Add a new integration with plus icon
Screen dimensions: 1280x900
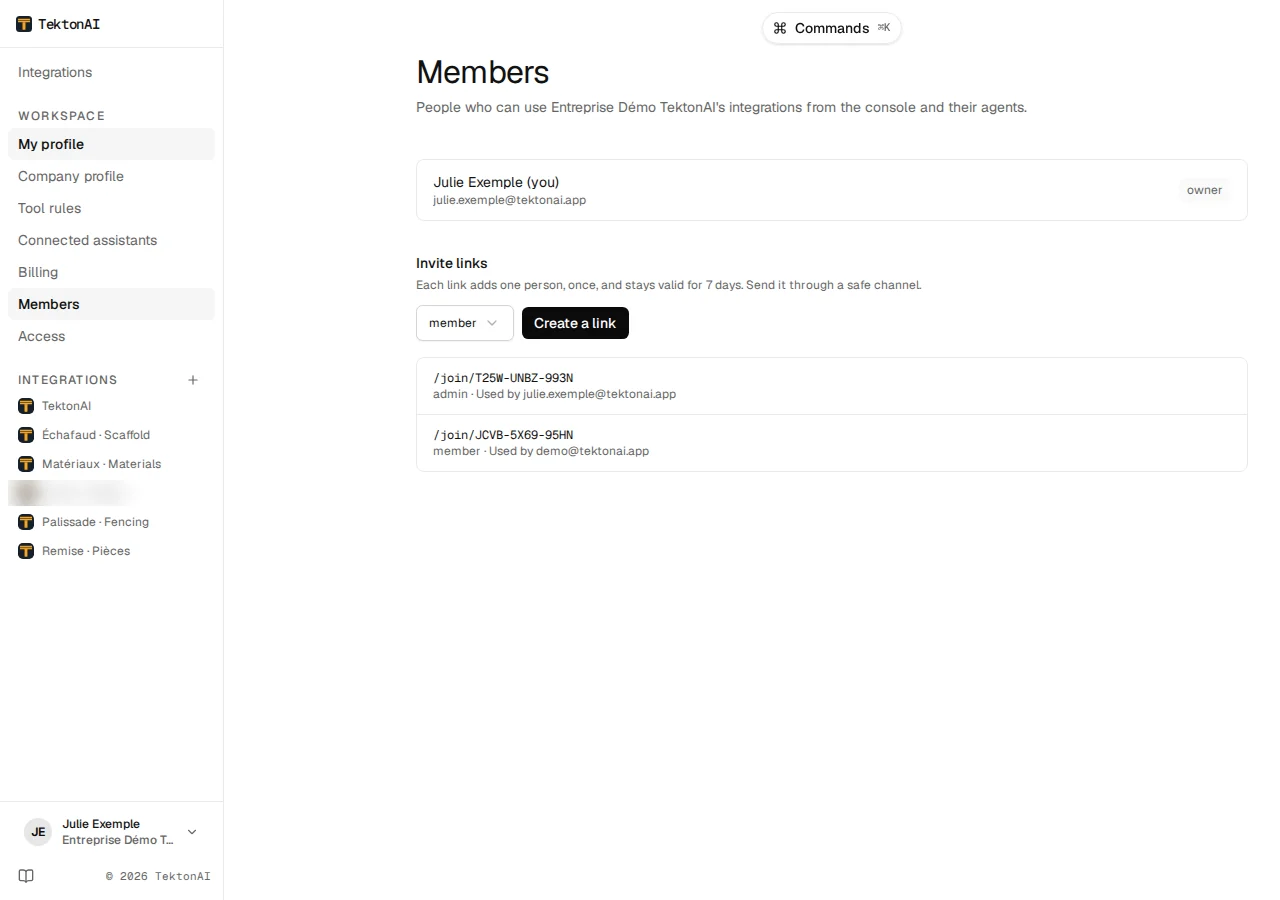pyautogui.click(x=193, y=380)
